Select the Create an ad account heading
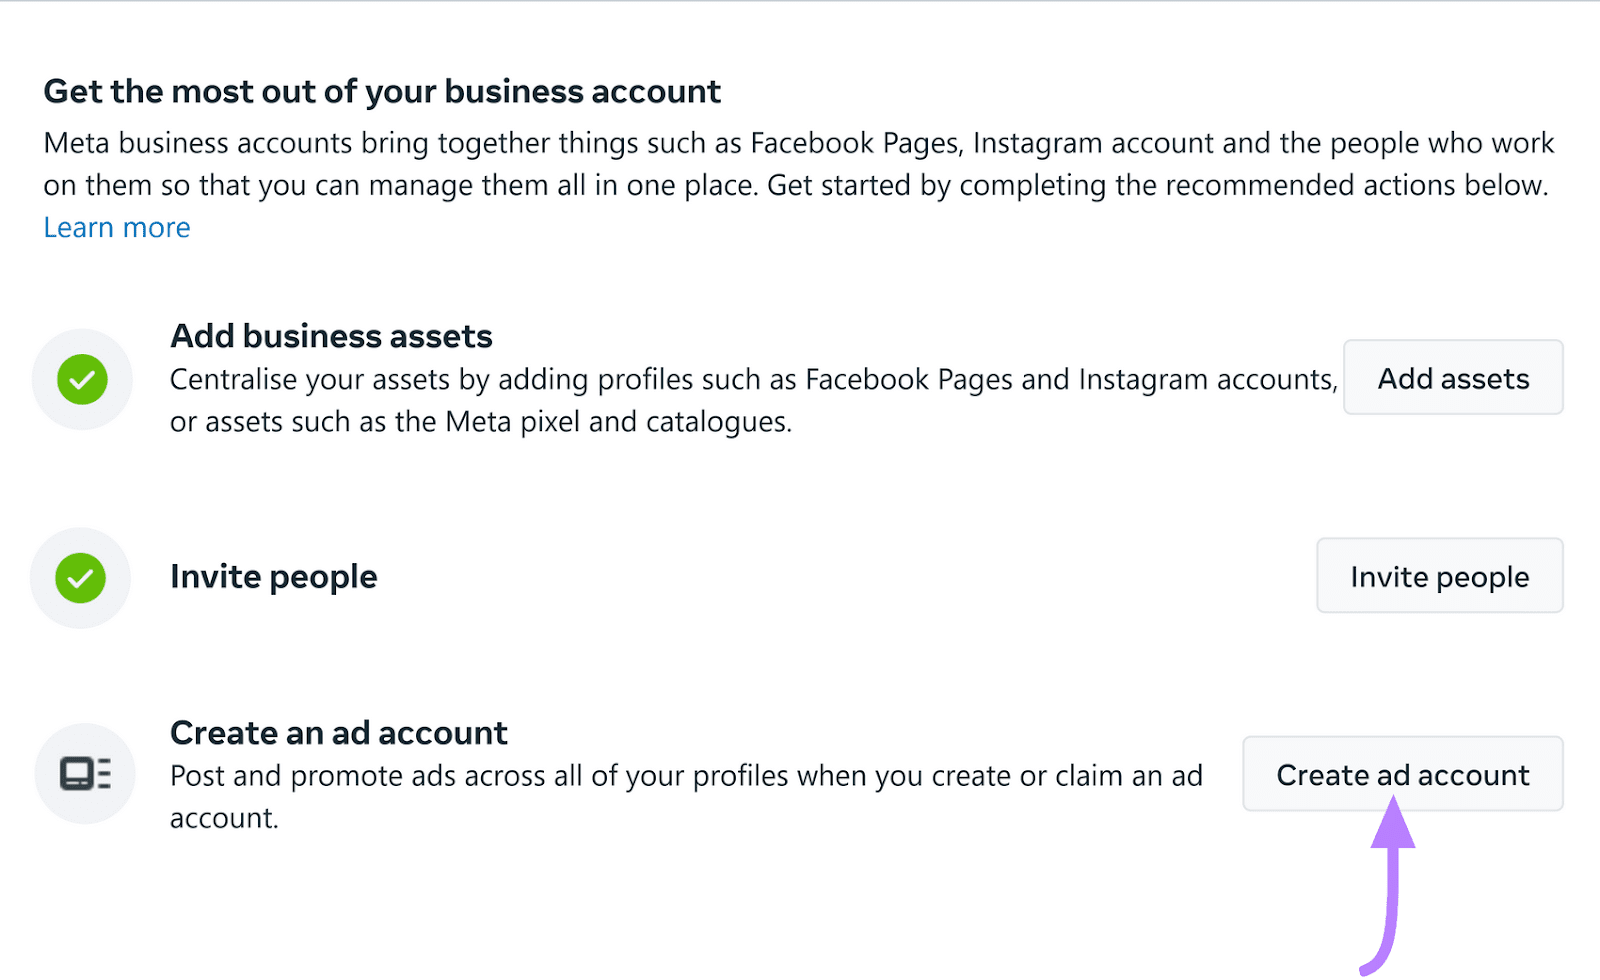This screenshot has height=980, width=1600. (x=338, y=732)
